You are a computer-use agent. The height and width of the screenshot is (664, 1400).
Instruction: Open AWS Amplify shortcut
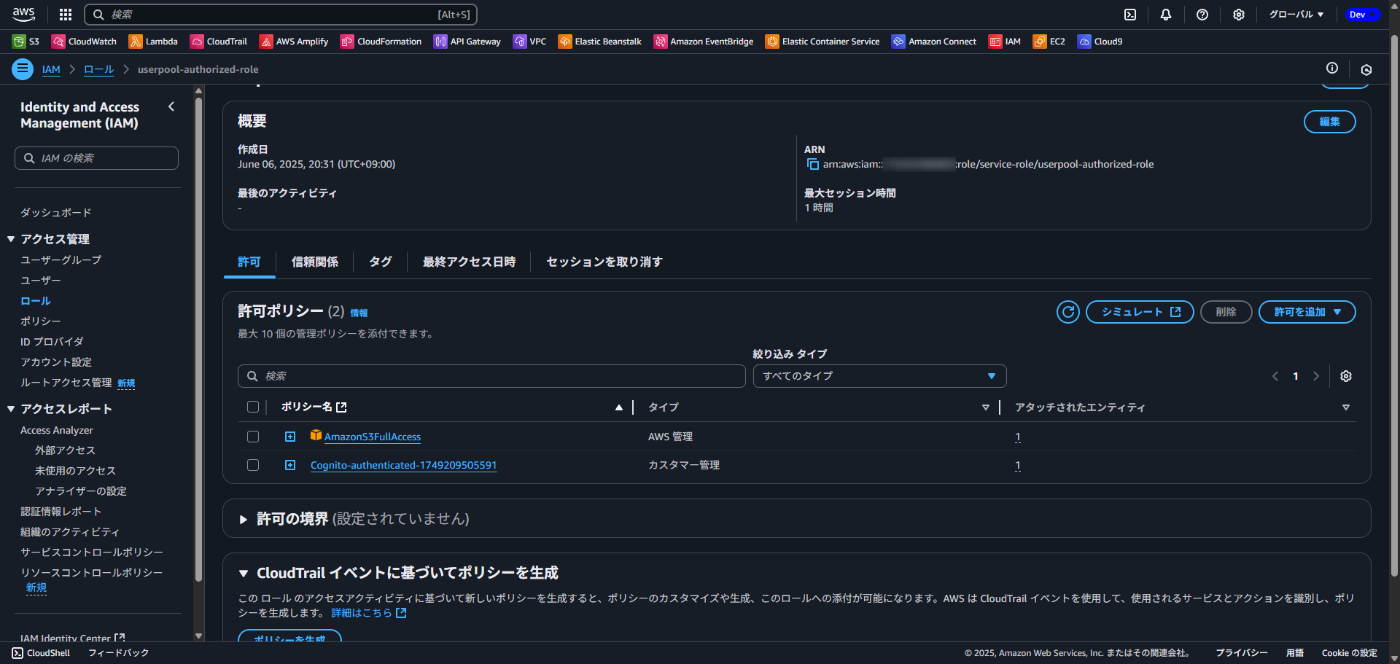pos(295,42)
